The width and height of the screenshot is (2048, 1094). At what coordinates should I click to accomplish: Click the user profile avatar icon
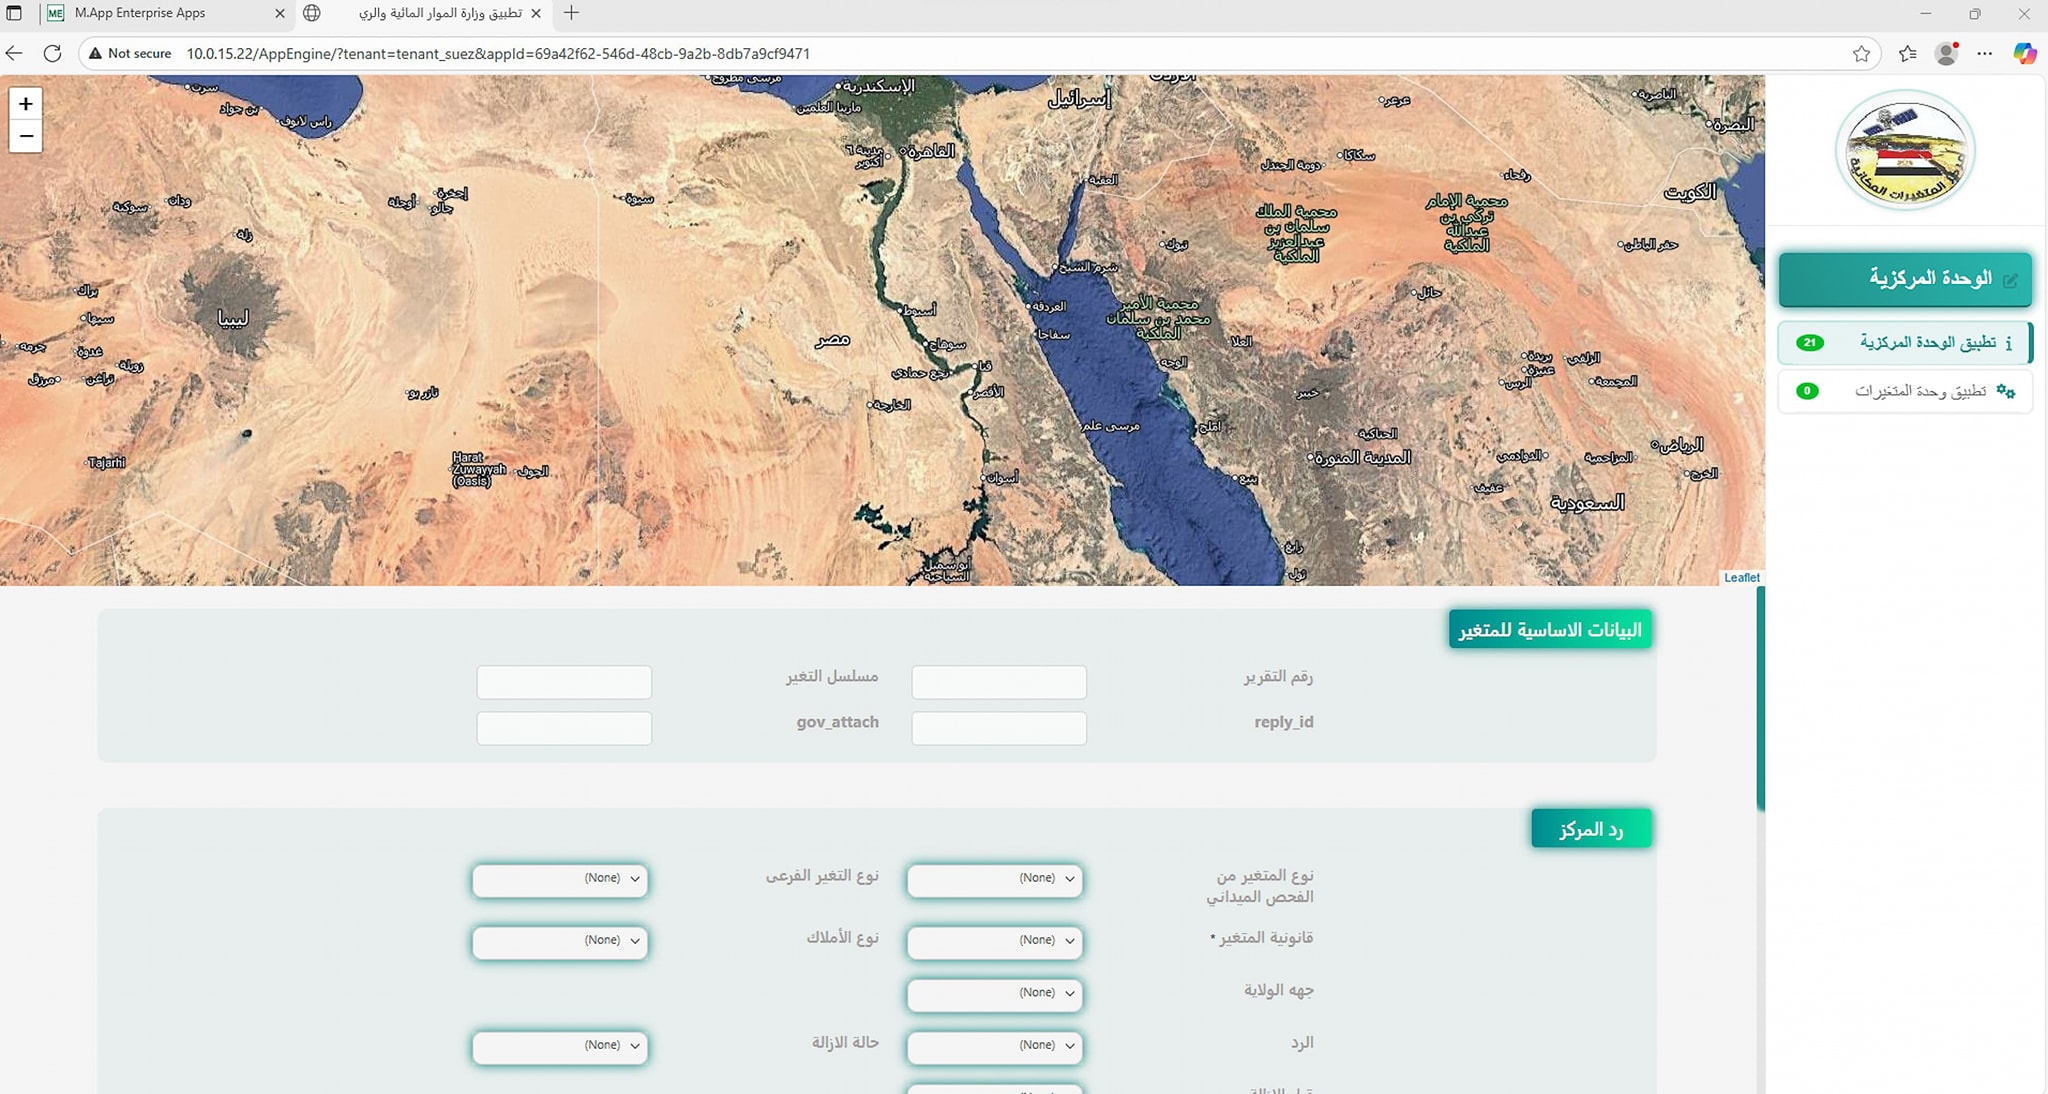[x=1946, y=54]
